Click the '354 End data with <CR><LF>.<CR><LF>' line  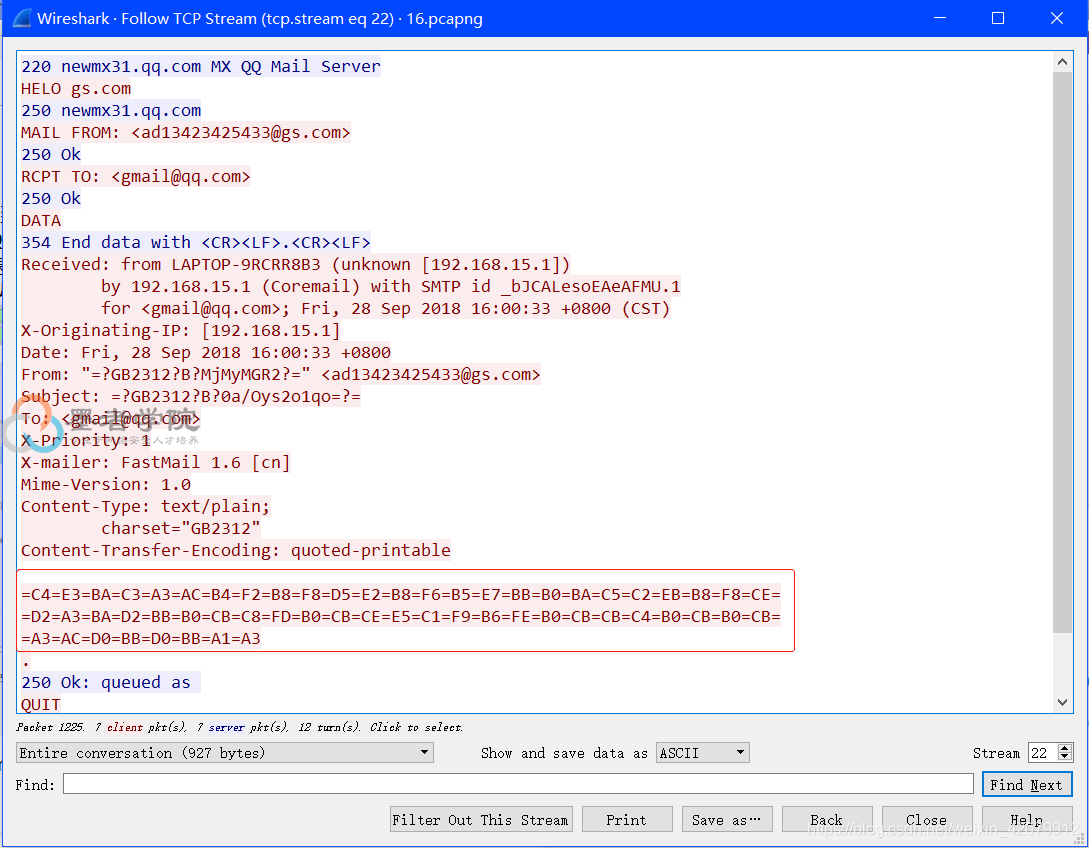point(196,242)
